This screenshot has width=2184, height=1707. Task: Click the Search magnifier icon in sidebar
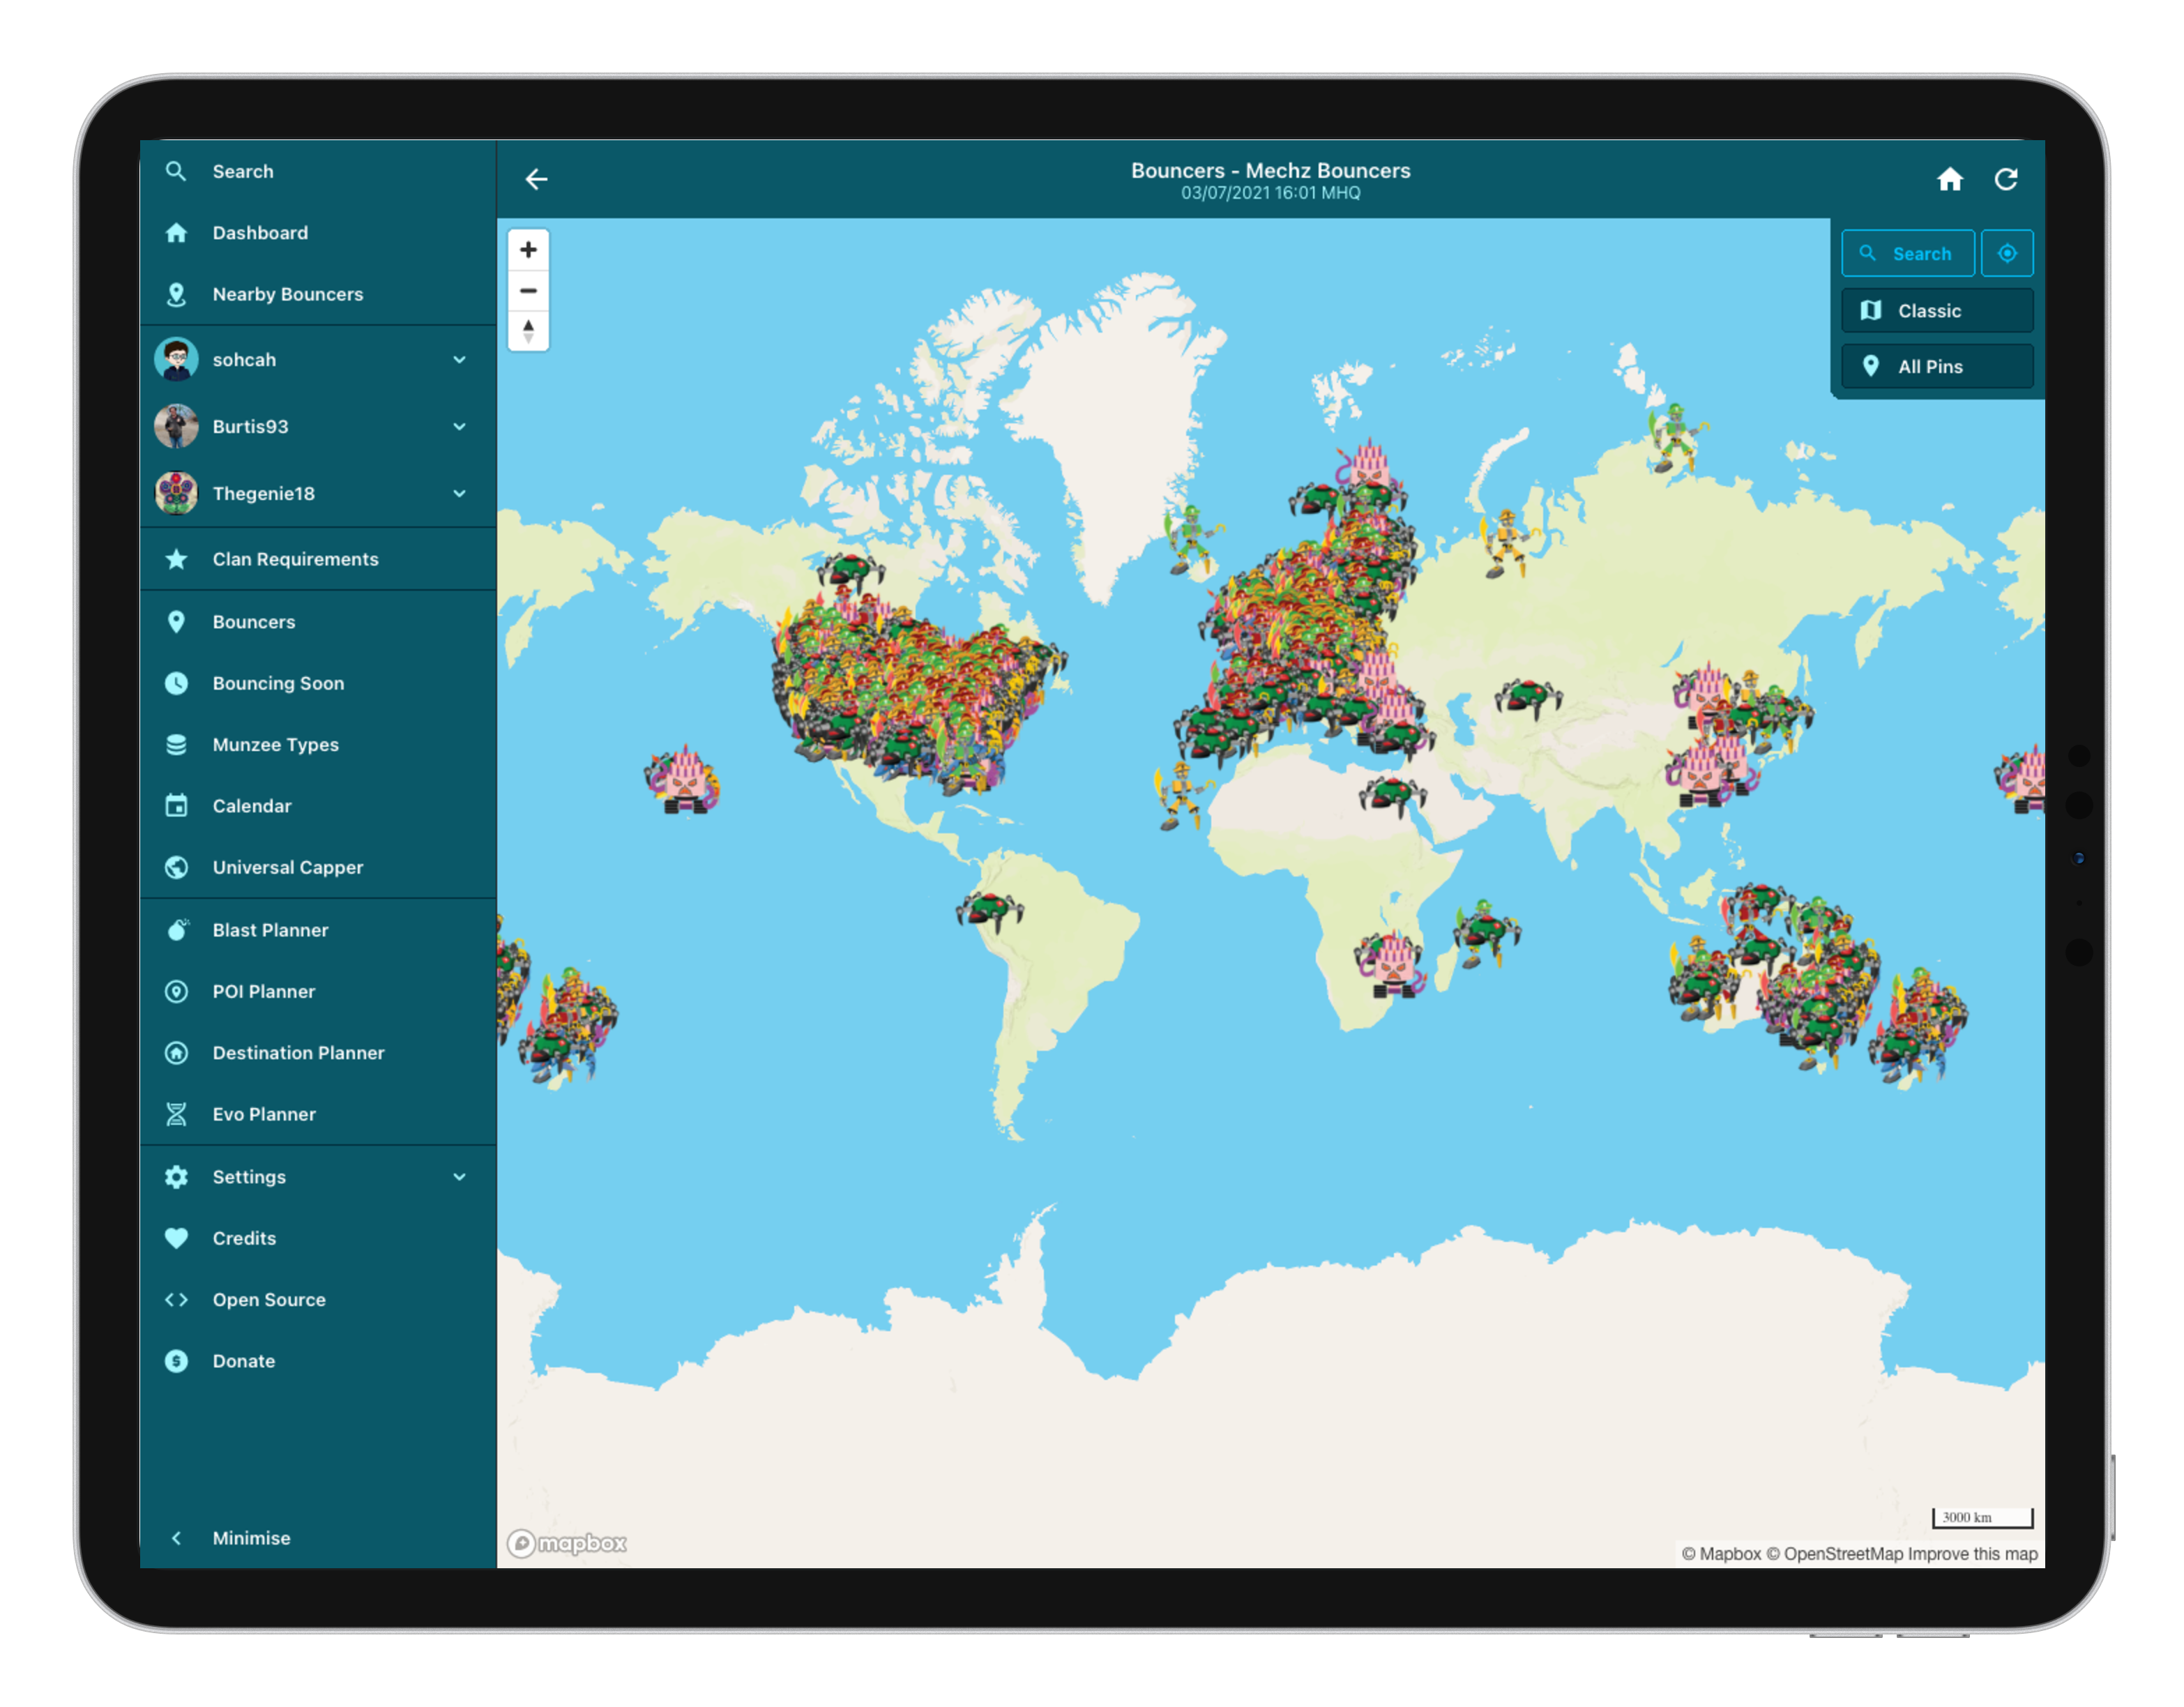tap(176, 171)
